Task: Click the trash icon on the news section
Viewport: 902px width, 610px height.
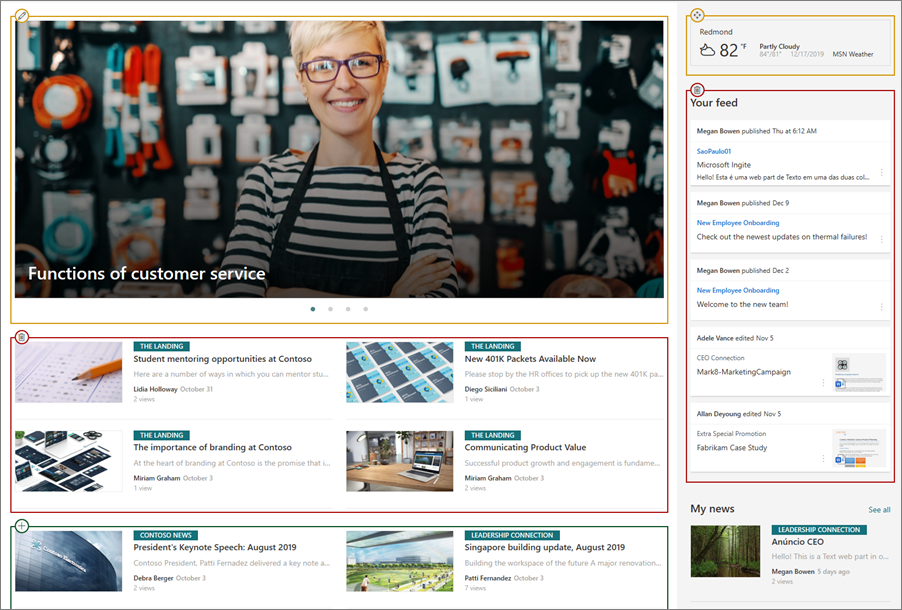Action: coord(22,337)
